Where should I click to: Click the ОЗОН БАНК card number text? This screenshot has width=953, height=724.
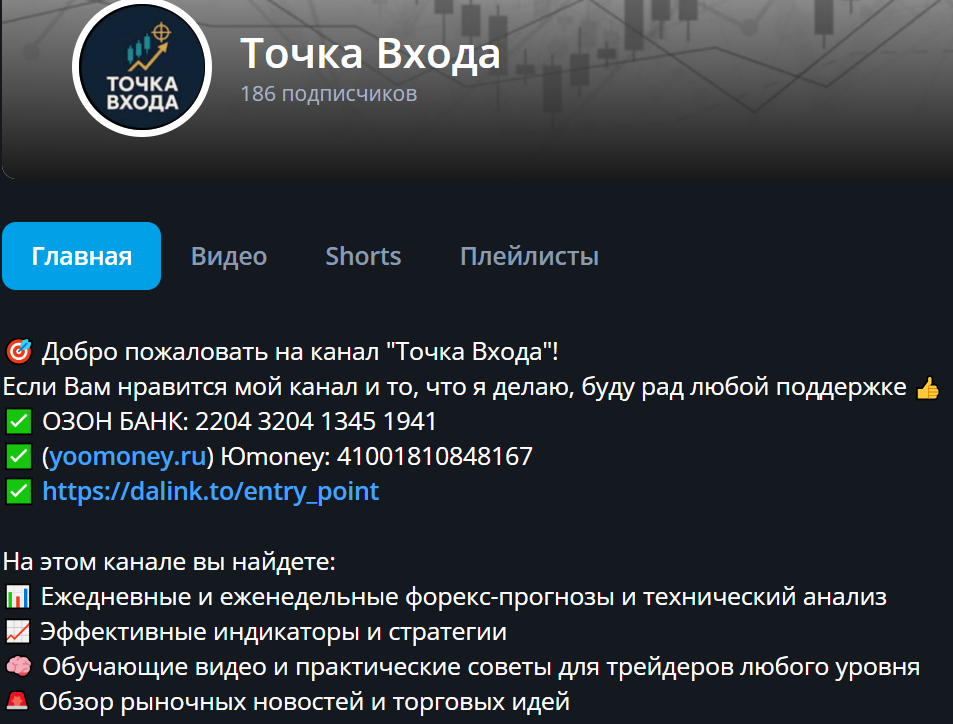pos(315,421)
